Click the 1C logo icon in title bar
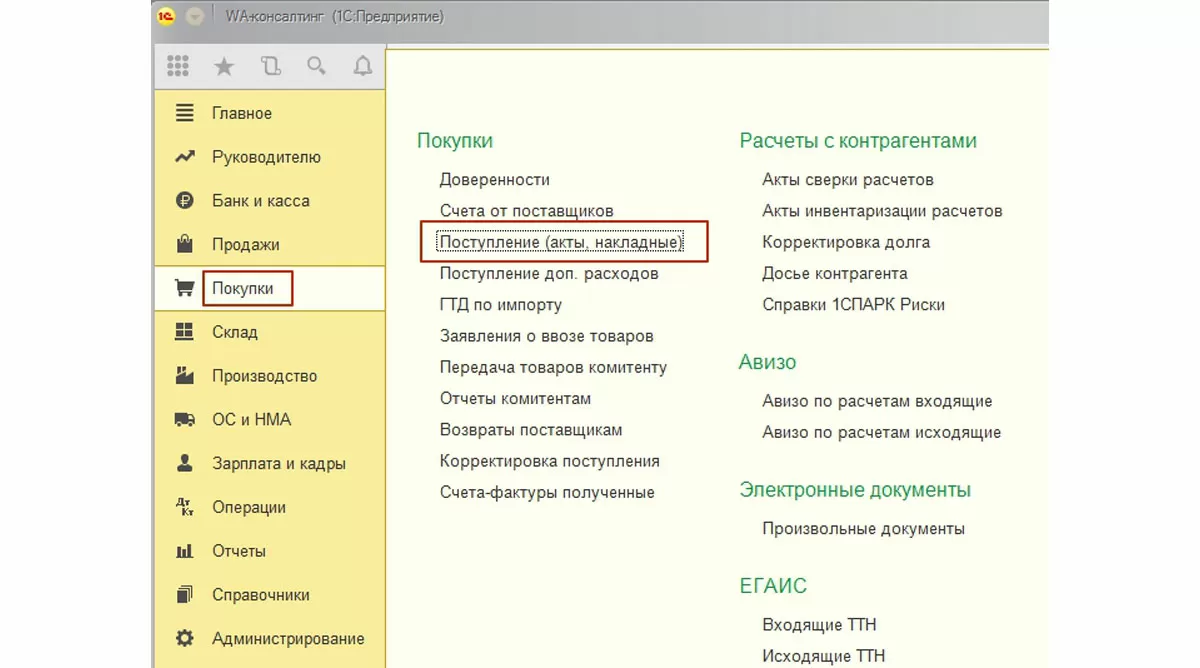The width and height of the screenshot is (1200, 668). point(166,16)
